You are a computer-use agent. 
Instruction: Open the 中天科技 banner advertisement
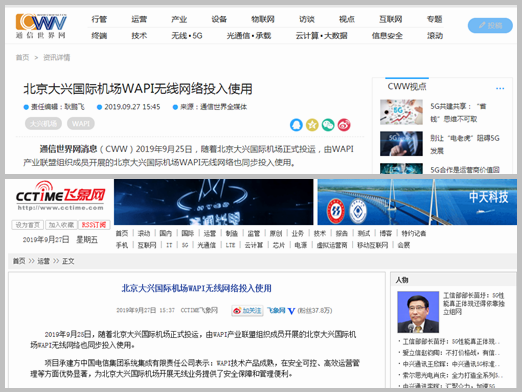[x=417, y=202]
